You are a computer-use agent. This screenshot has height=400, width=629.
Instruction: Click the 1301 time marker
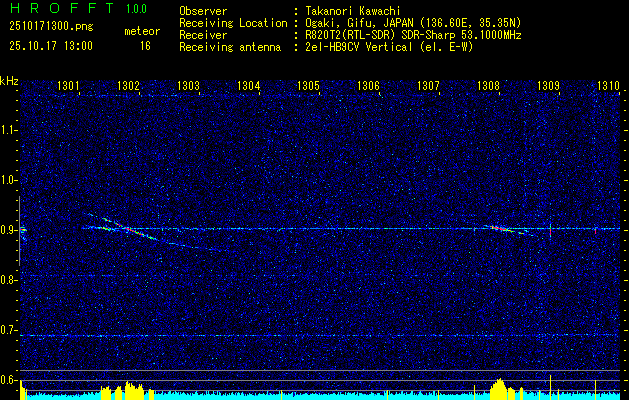tap(69, 86)
